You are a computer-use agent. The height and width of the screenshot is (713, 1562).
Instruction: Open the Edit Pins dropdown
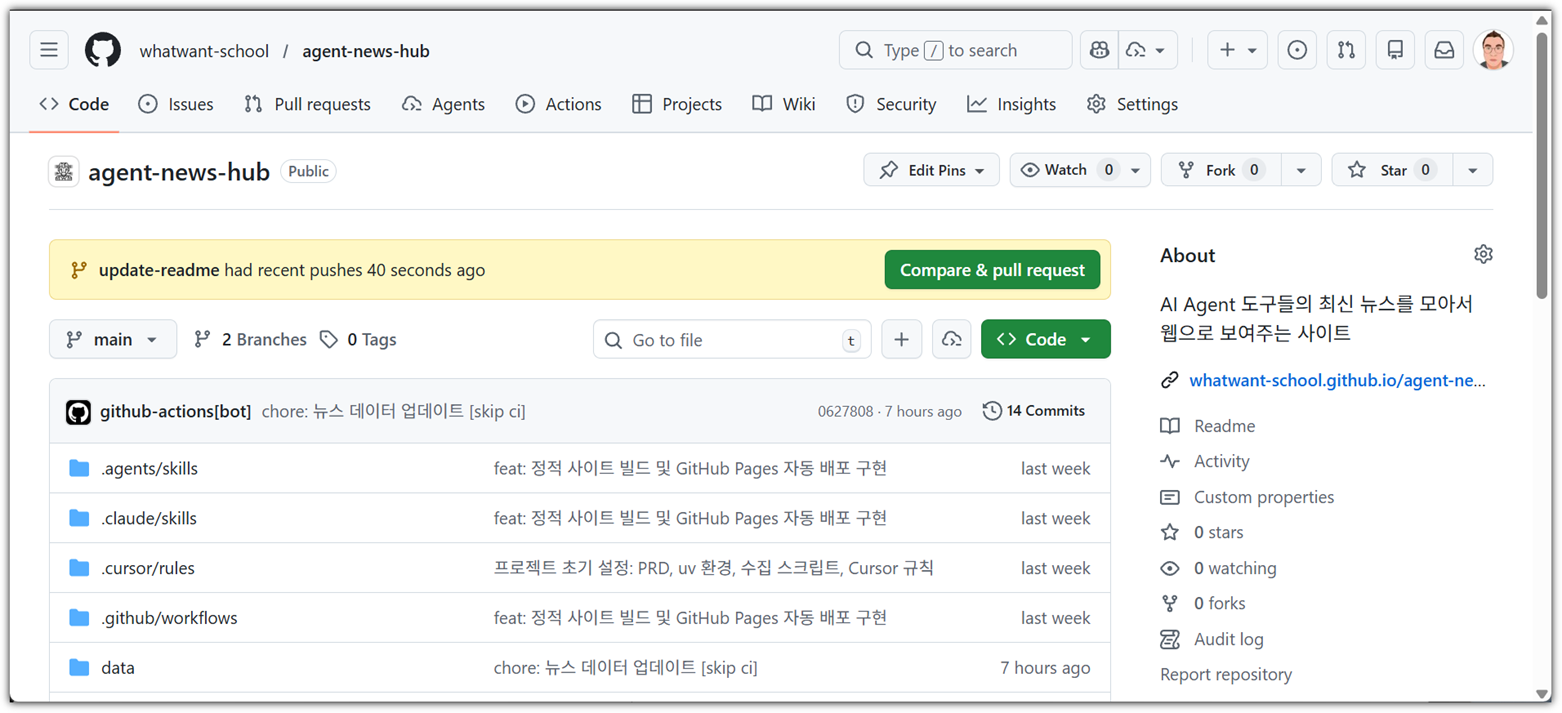point(931,170)
